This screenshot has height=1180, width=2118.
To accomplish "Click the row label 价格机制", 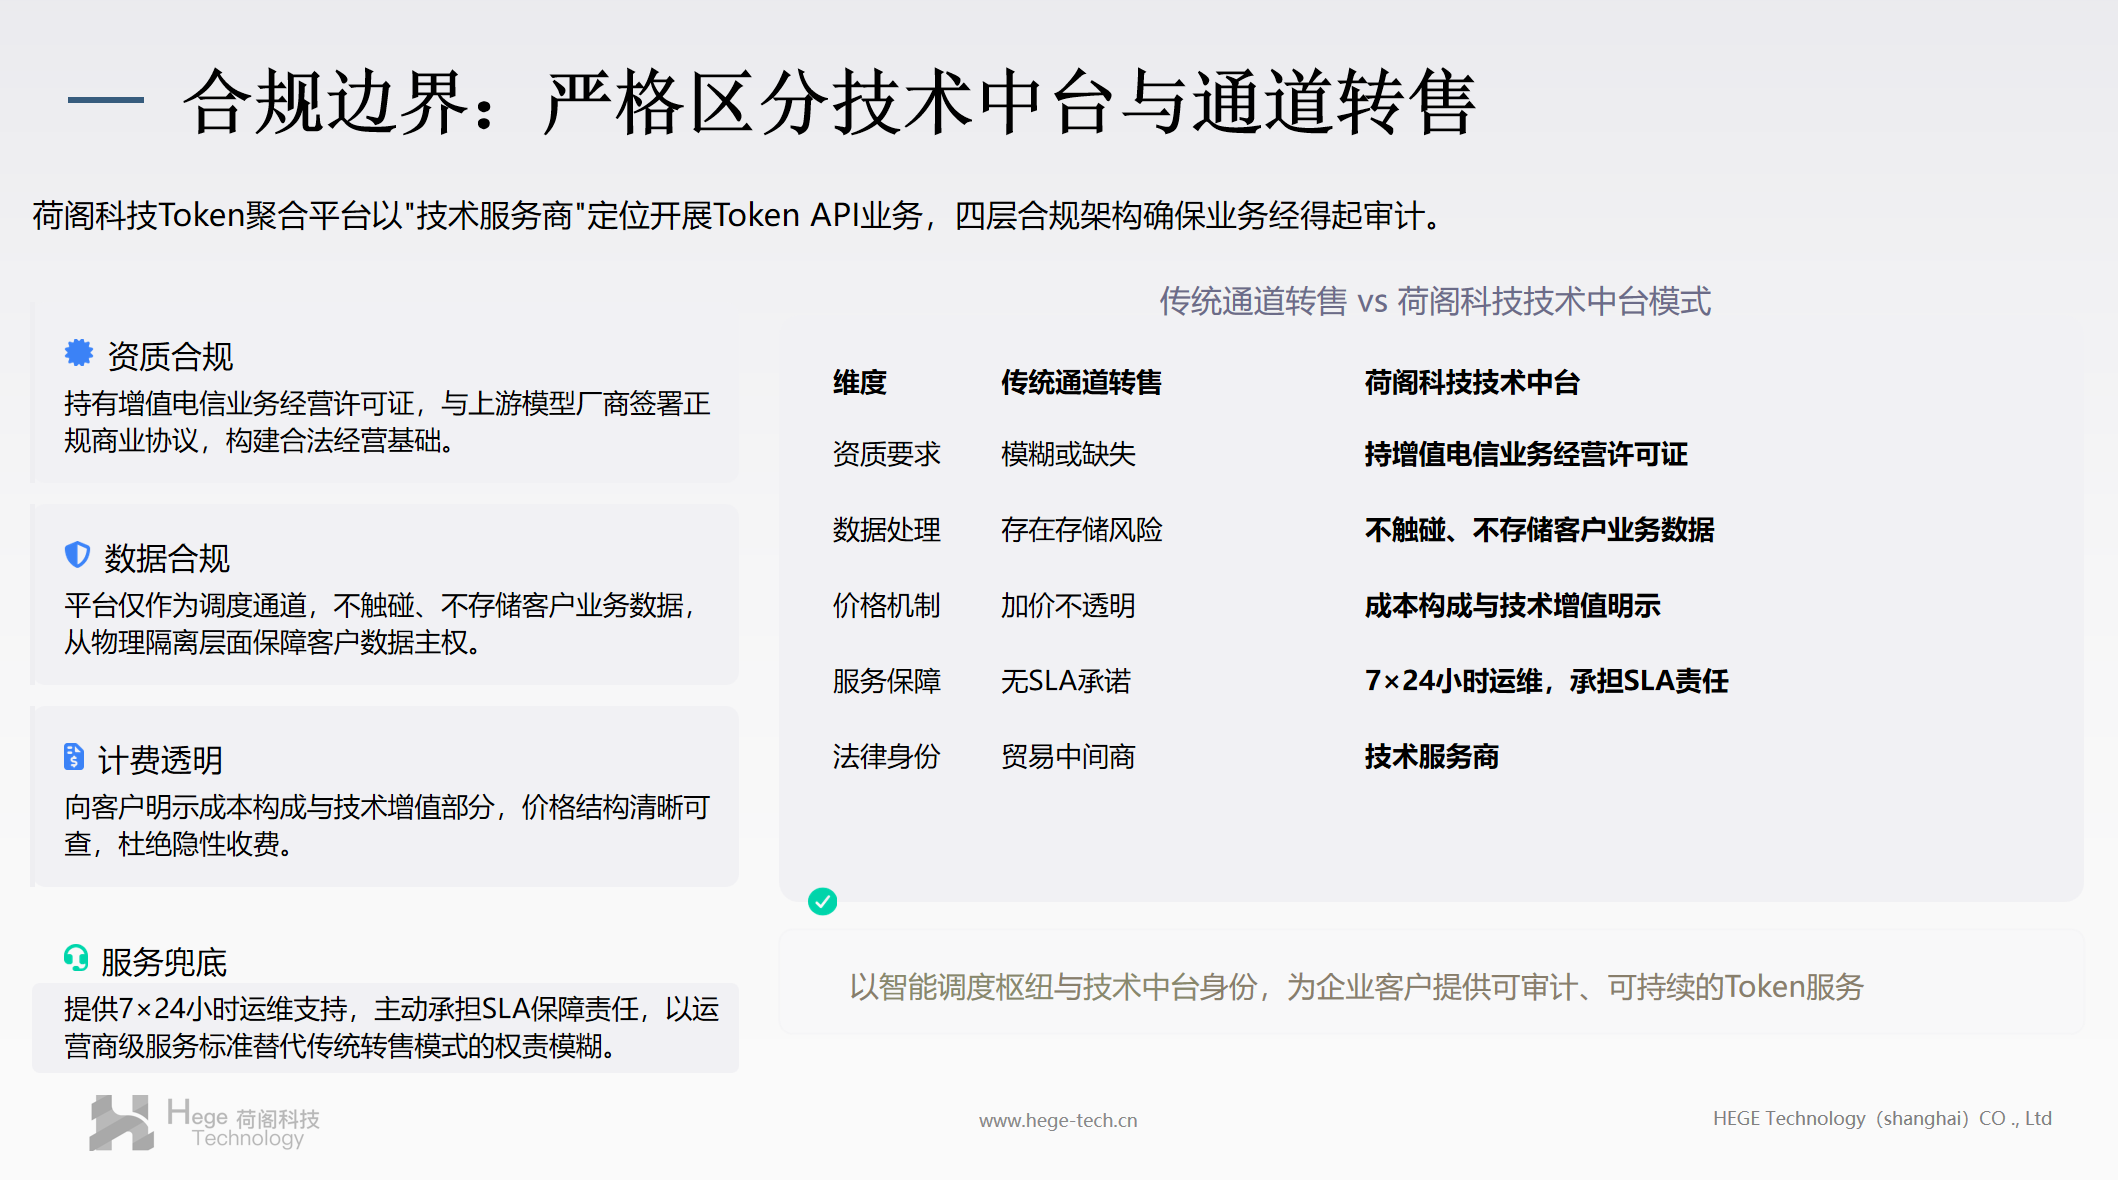I will [887, 606].
